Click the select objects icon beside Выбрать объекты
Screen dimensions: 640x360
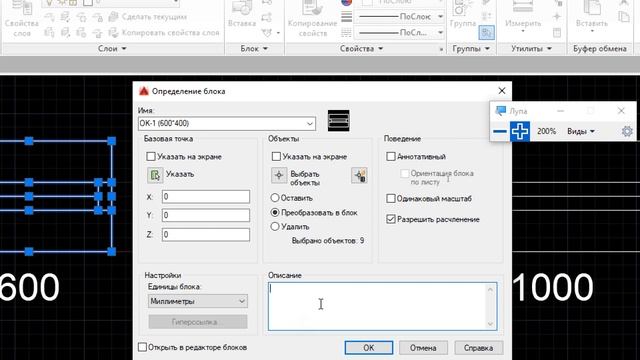[279, 176]
